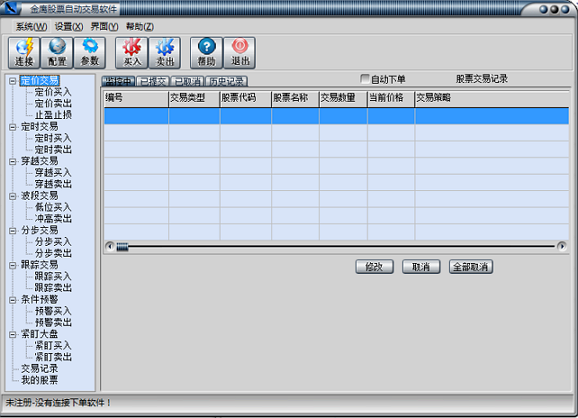Click the table's left scroll arrow

pos(110,246)
